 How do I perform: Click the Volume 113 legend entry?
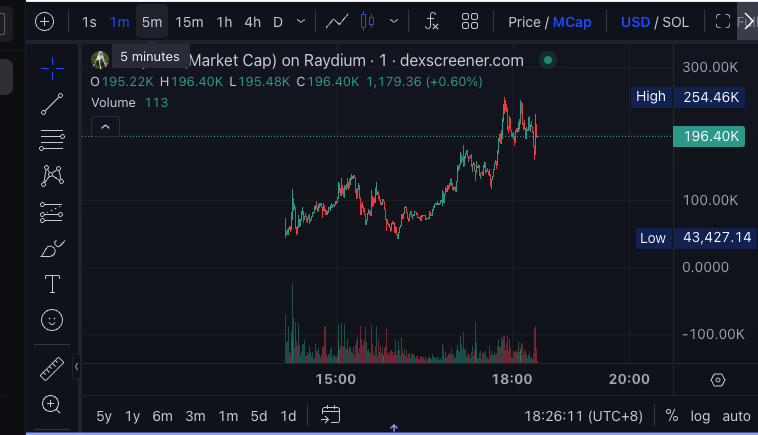pos(130,102)
